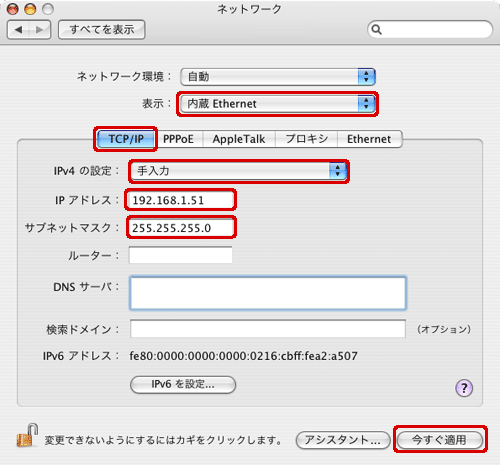500x465 pixels.
Task: Go forward with the right arrow
Action: coord(40,30)
